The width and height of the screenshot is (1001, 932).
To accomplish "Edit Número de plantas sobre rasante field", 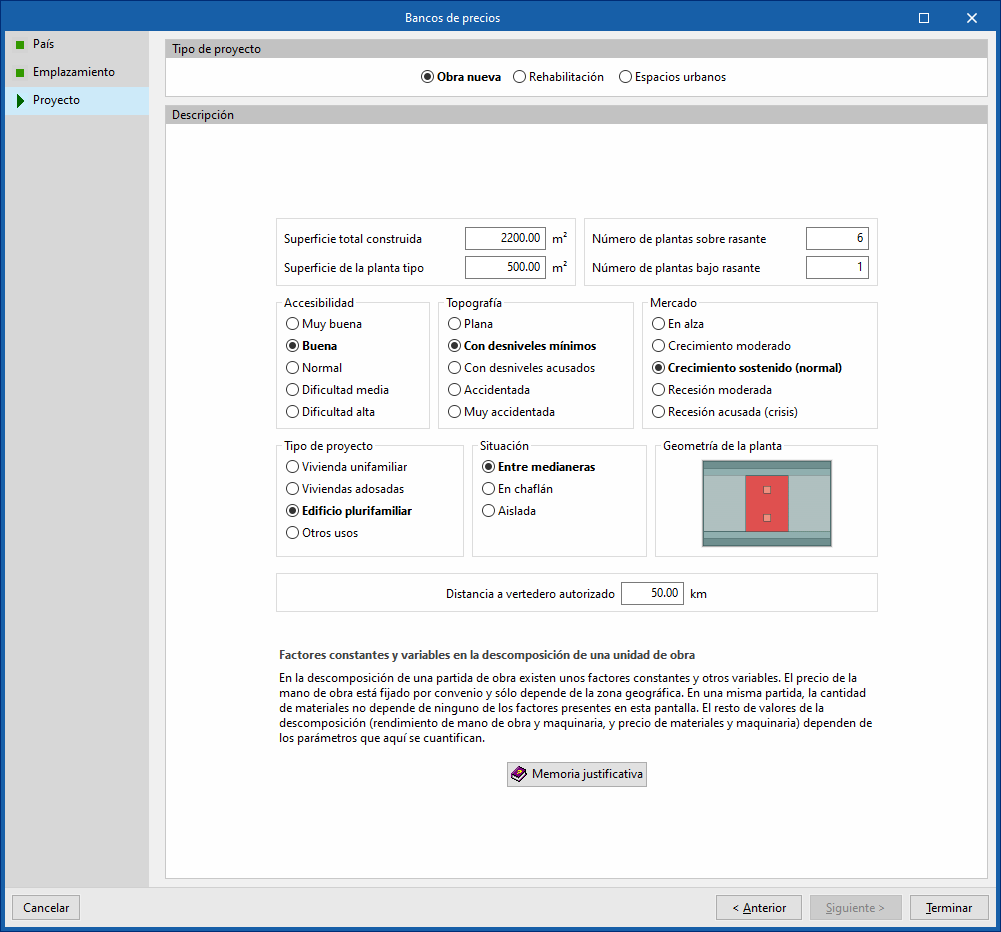I will (x=837, y=238).
